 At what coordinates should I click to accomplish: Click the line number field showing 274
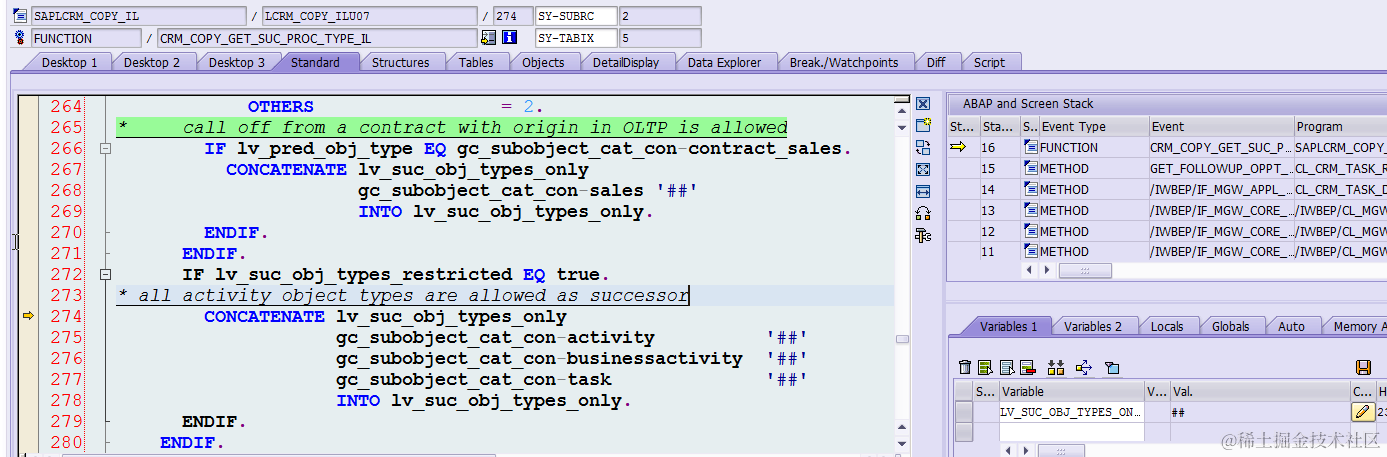click(513, 16)
